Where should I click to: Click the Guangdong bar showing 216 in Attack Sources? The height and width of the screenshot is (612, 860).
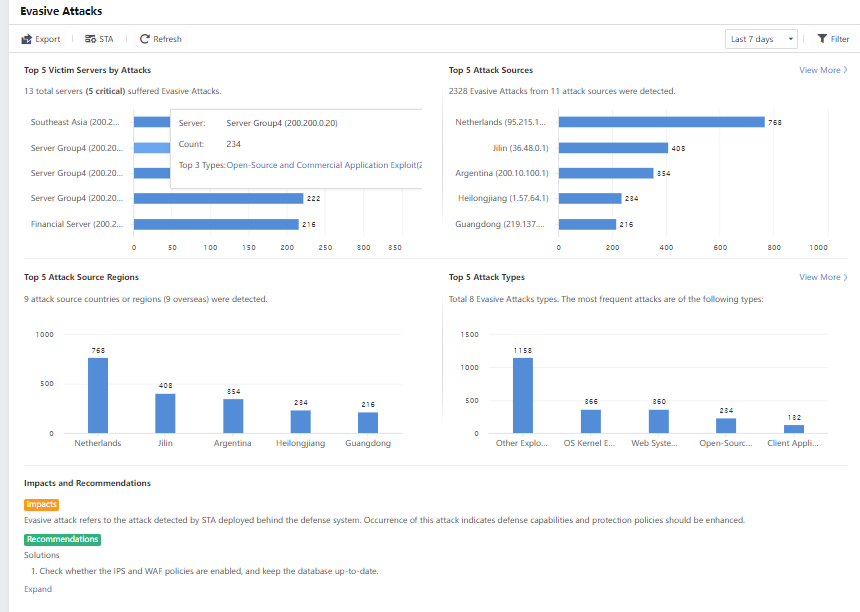(x=587, y=224)
